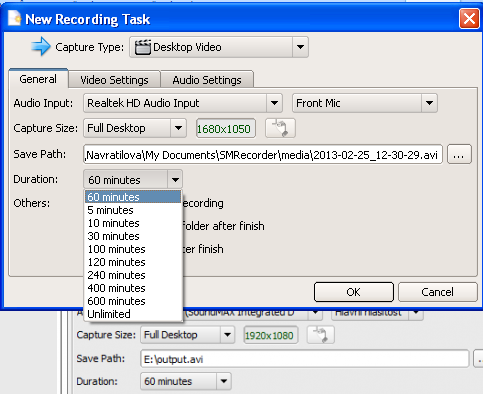Click the region picker hand icon beside 1680x1050
The height and width of the screenshot is (394, 483).
(x=280, y=128)
